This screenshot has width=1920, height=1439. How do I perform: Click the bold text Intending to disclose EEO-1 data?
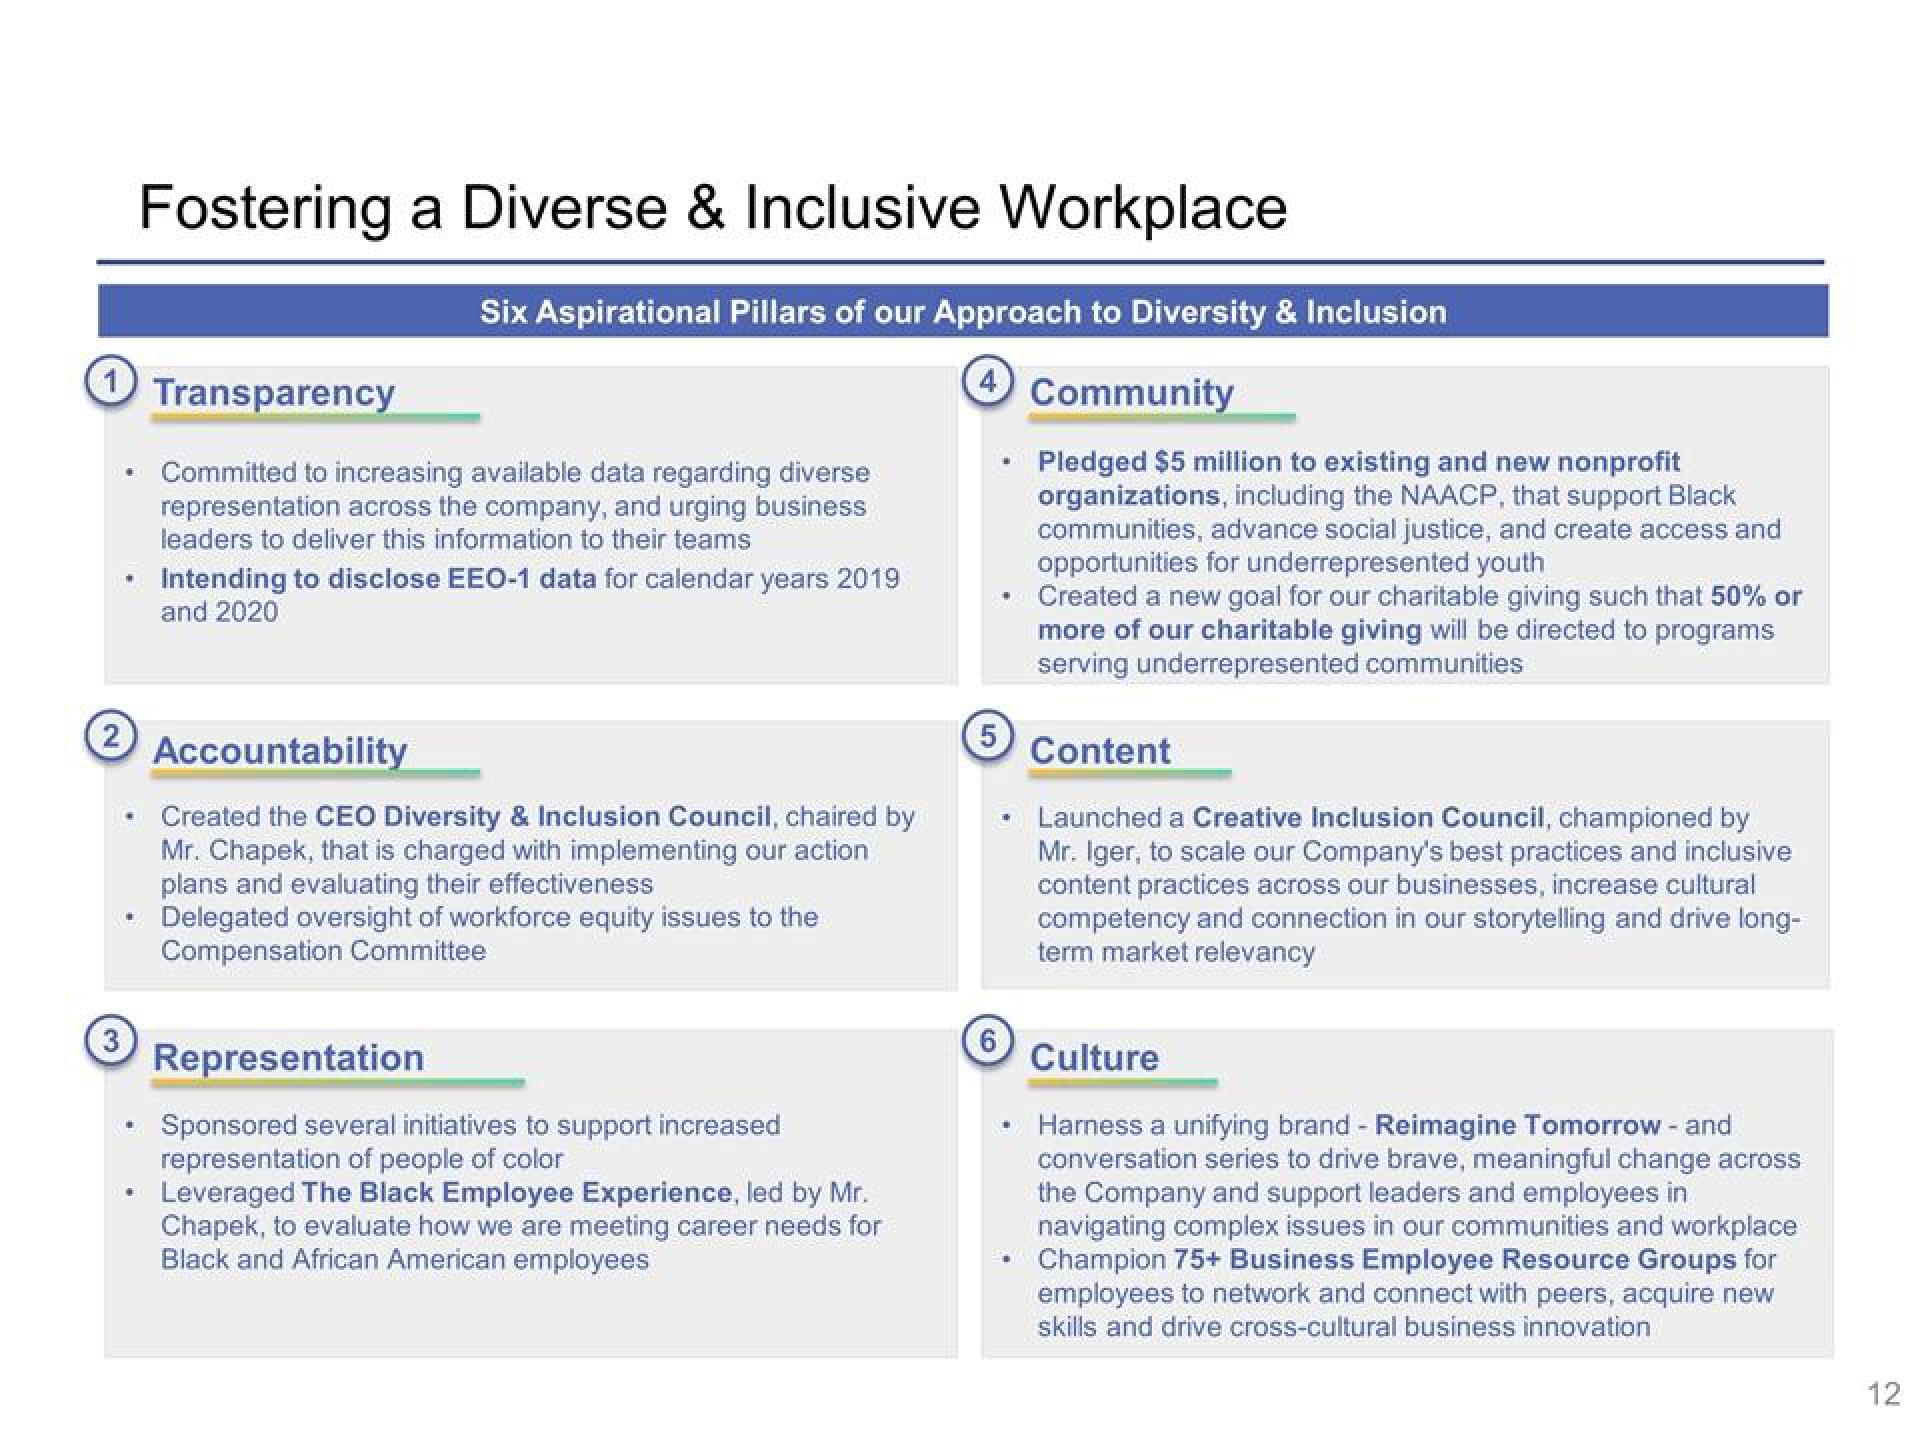[378, 578]
